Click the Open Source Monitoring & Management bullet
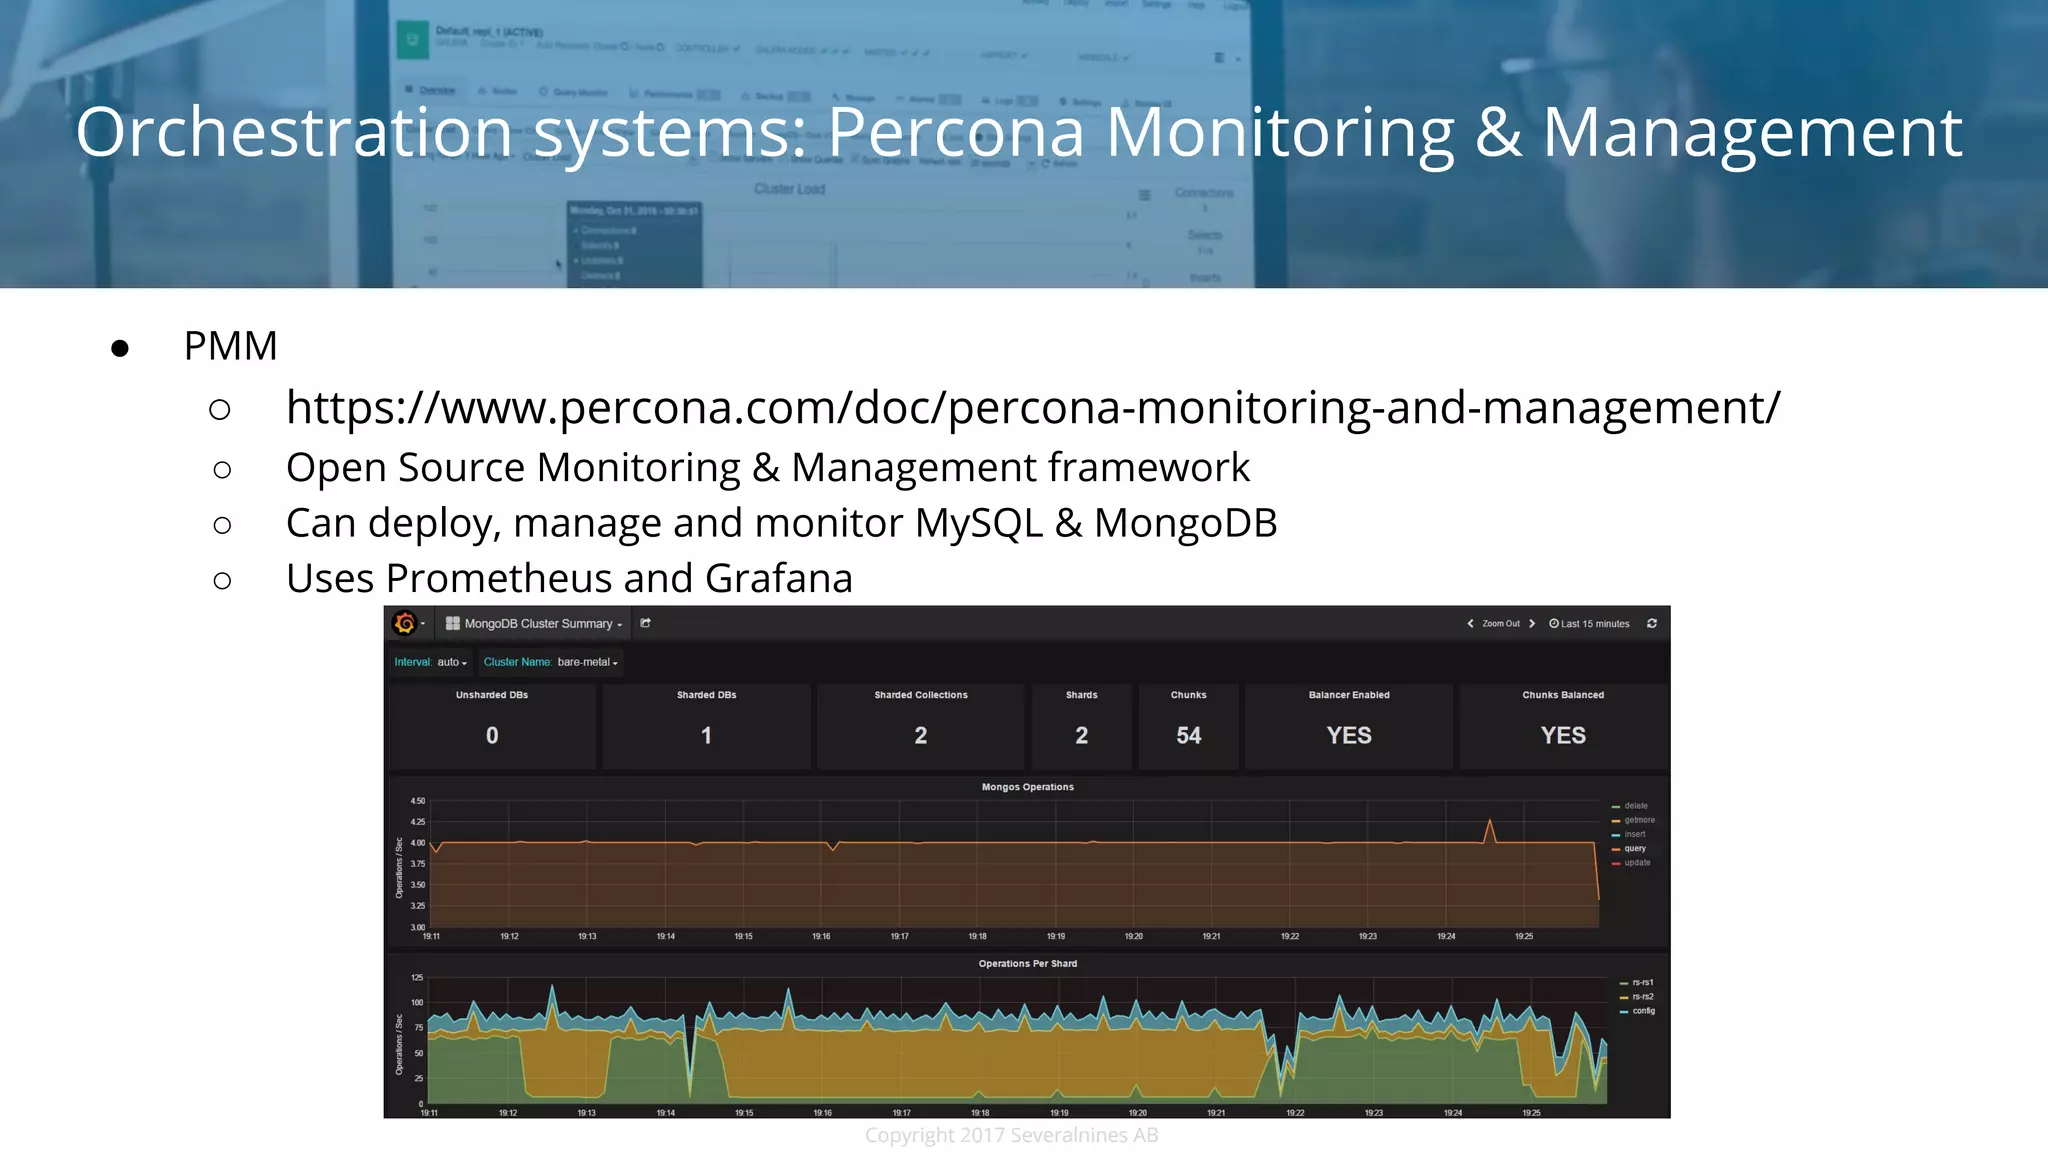The height and width of the screenshot is (1152, 2048). tap(768, 467)
